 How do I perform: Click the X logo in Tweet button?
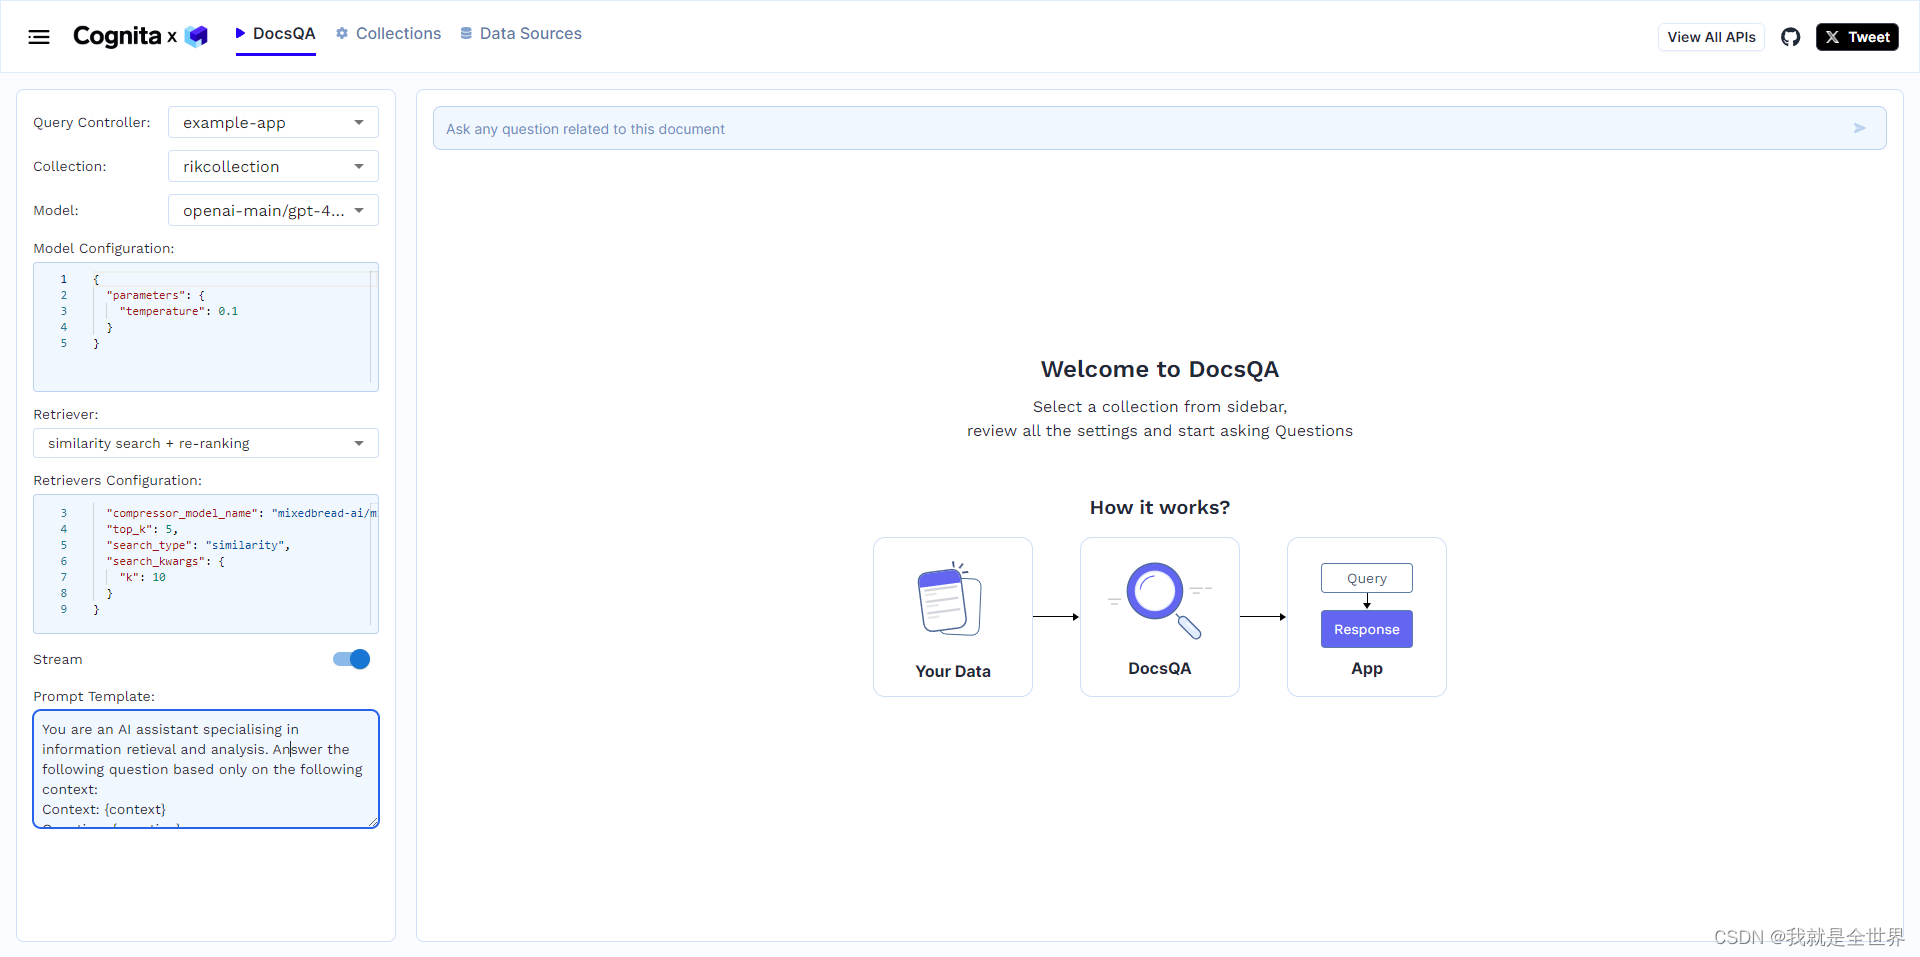click(1832, 37)
